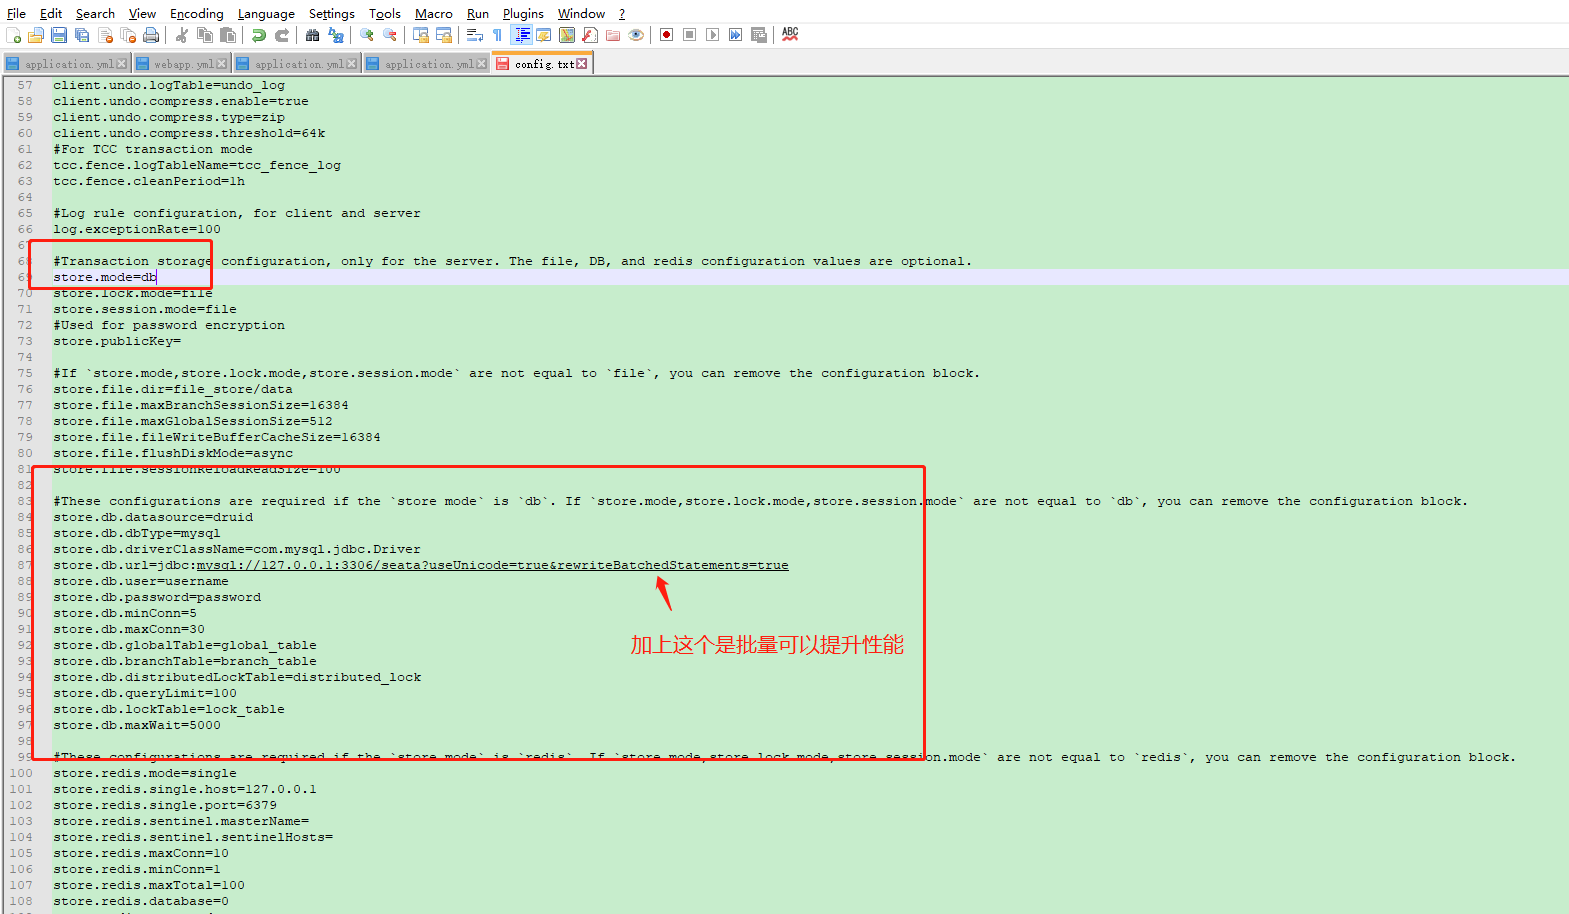The image size is (1569, 914).
Task: Click the ABC spell check icon
Action: tap(790, 35)
